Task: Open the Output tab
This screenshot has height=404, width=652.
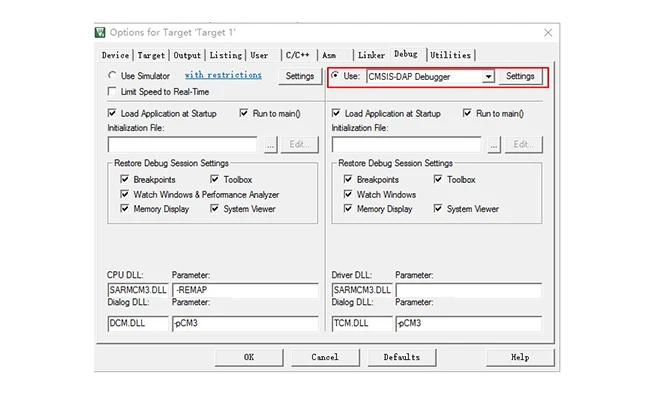Action: [x=187, y=55]
